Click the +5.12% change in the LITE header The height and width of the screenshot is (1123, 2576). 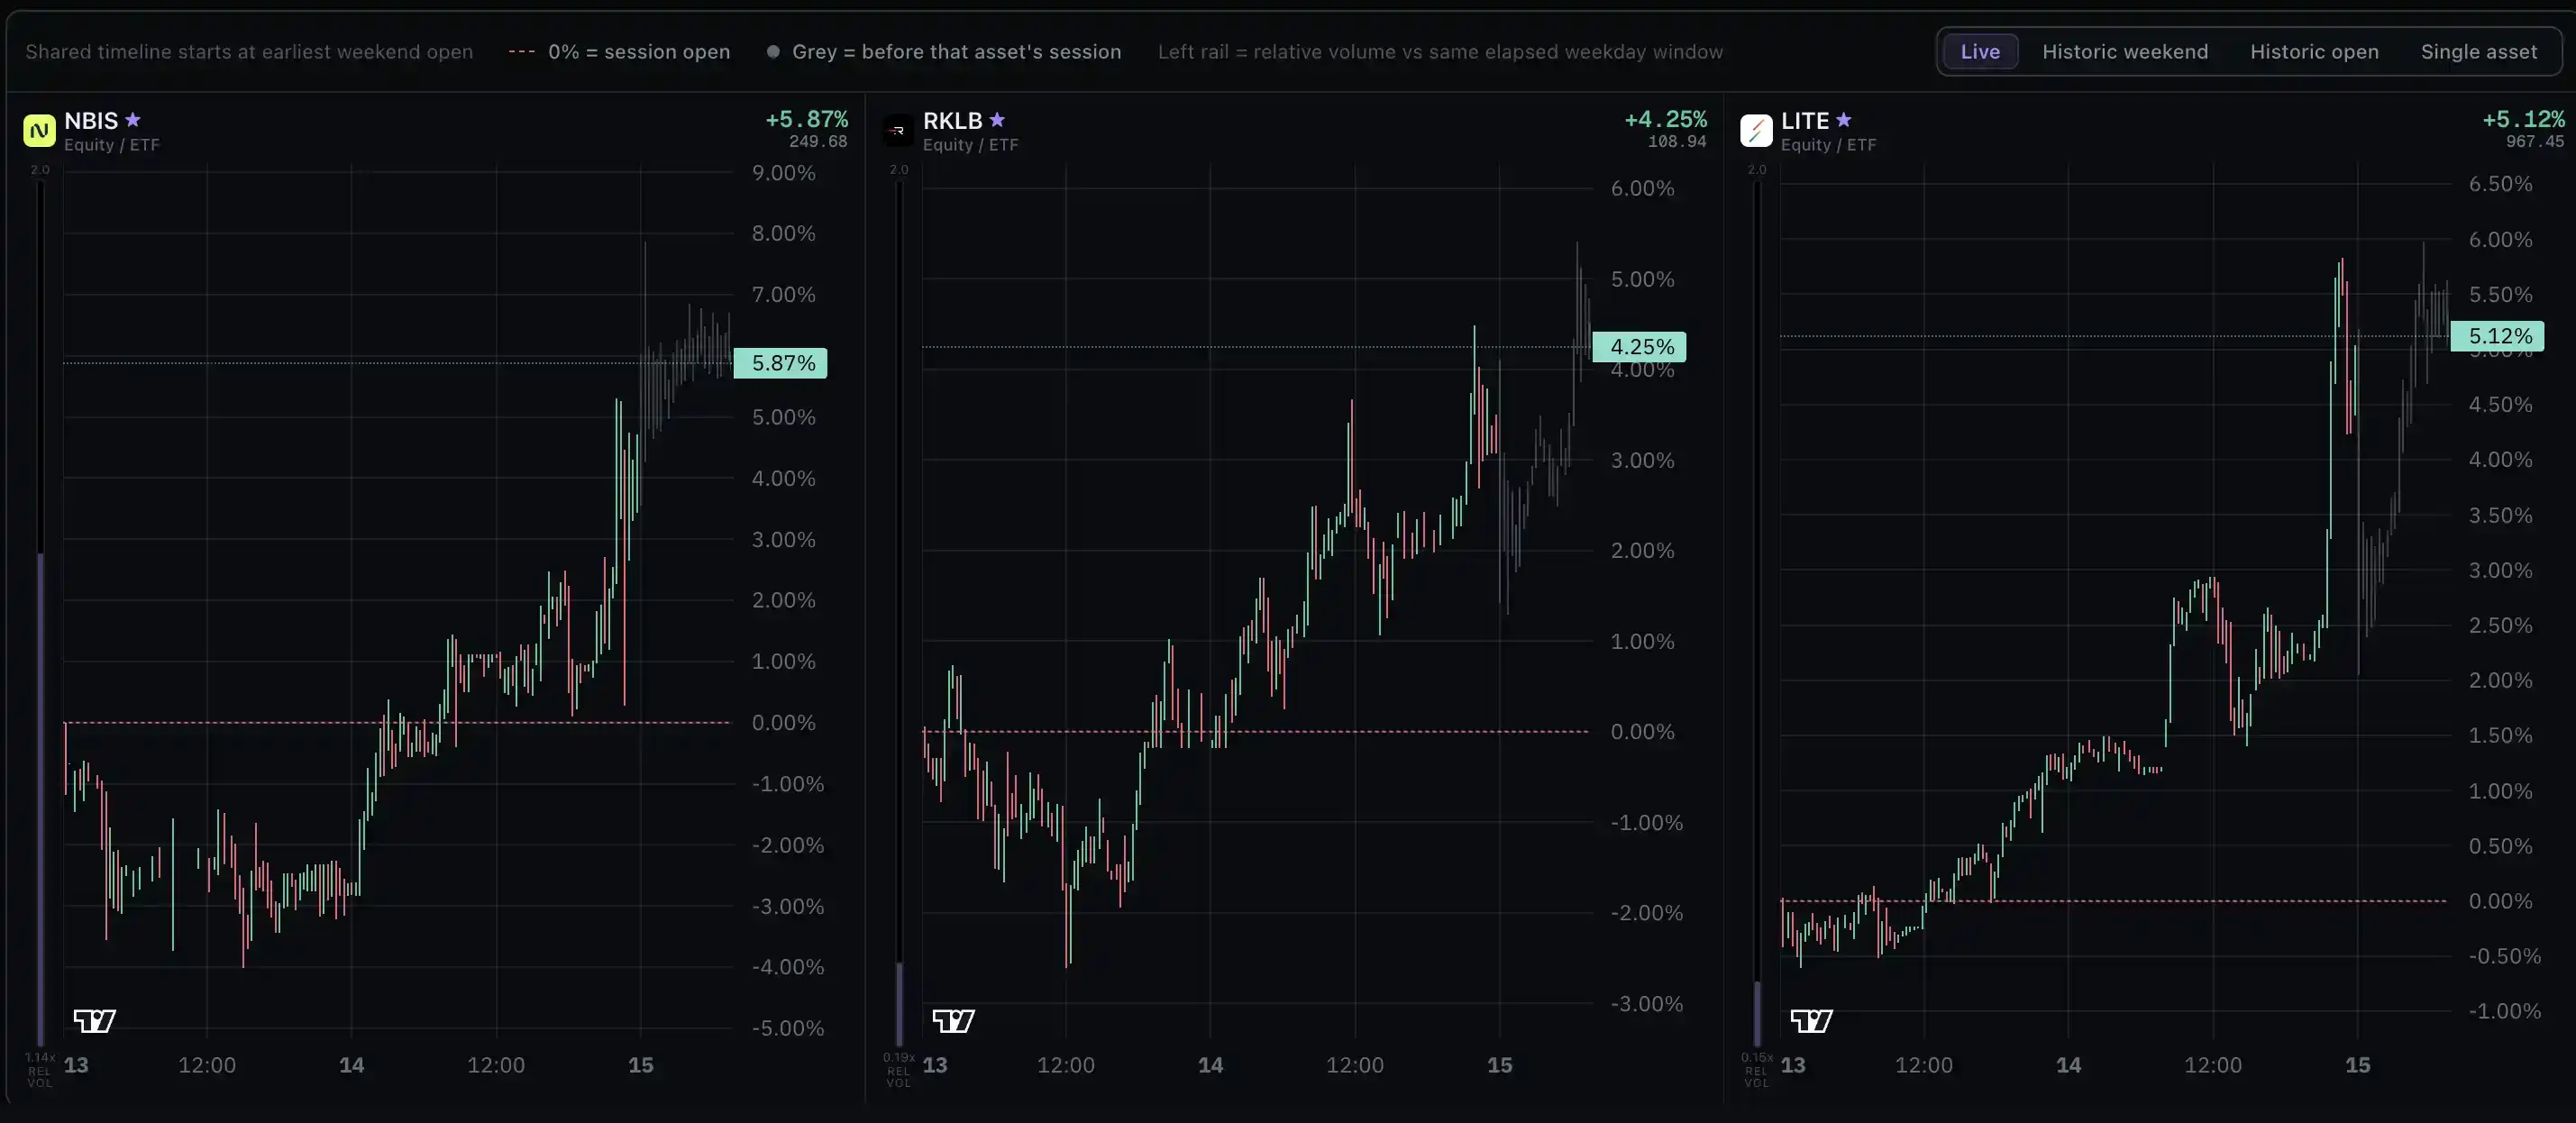pos(2523,120)
